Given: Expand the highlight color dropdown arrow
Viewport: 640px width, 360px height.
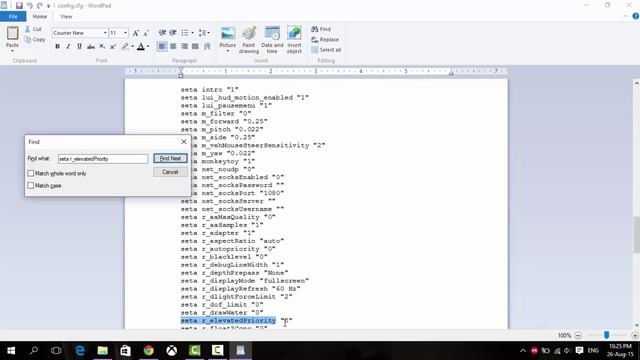Looking at the screenshot, I should click(132, 47).
